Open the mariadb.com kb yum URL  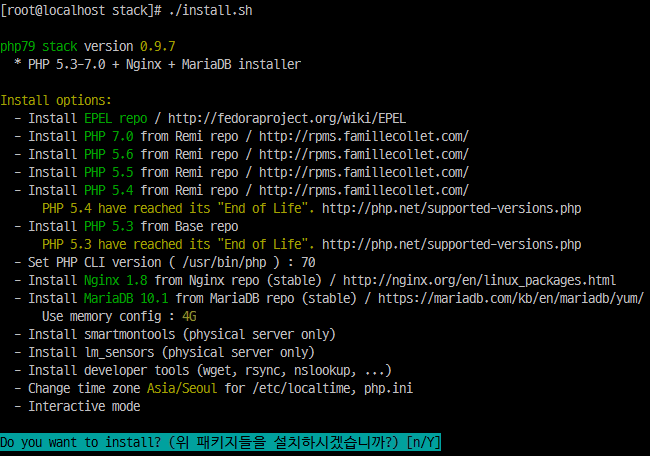511,298
